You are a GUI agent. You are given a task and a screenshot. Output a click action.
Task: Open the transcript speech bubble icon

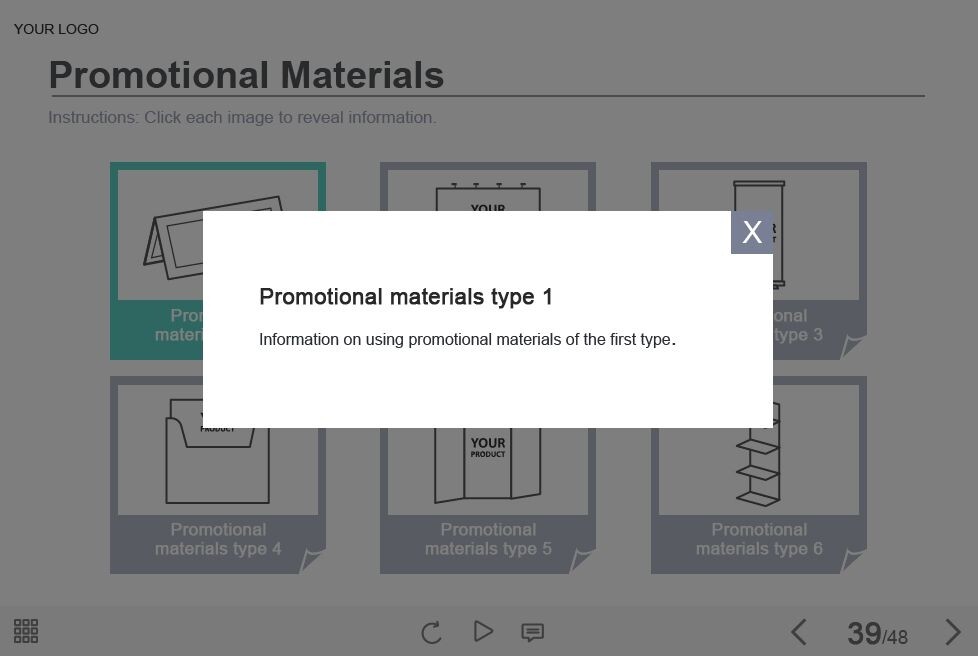click(532, 632)
